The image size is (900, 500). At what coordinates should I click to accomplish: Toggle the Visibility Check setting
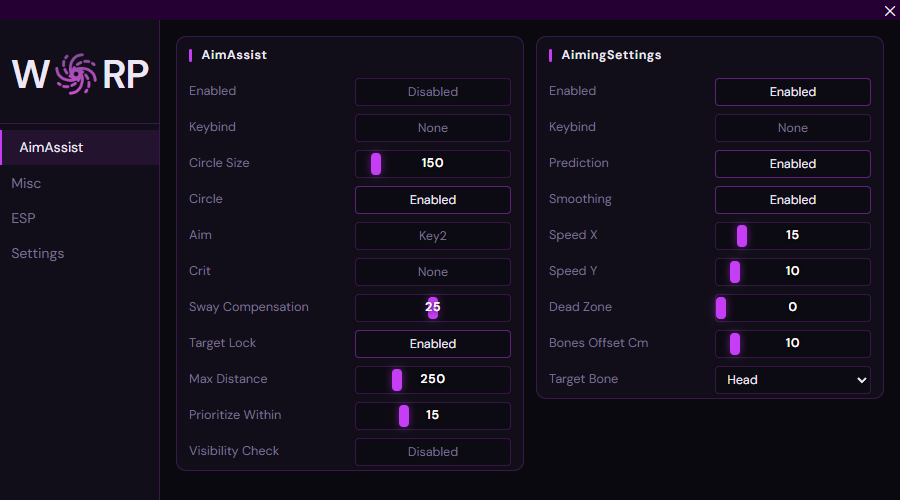tap(432, 452)
